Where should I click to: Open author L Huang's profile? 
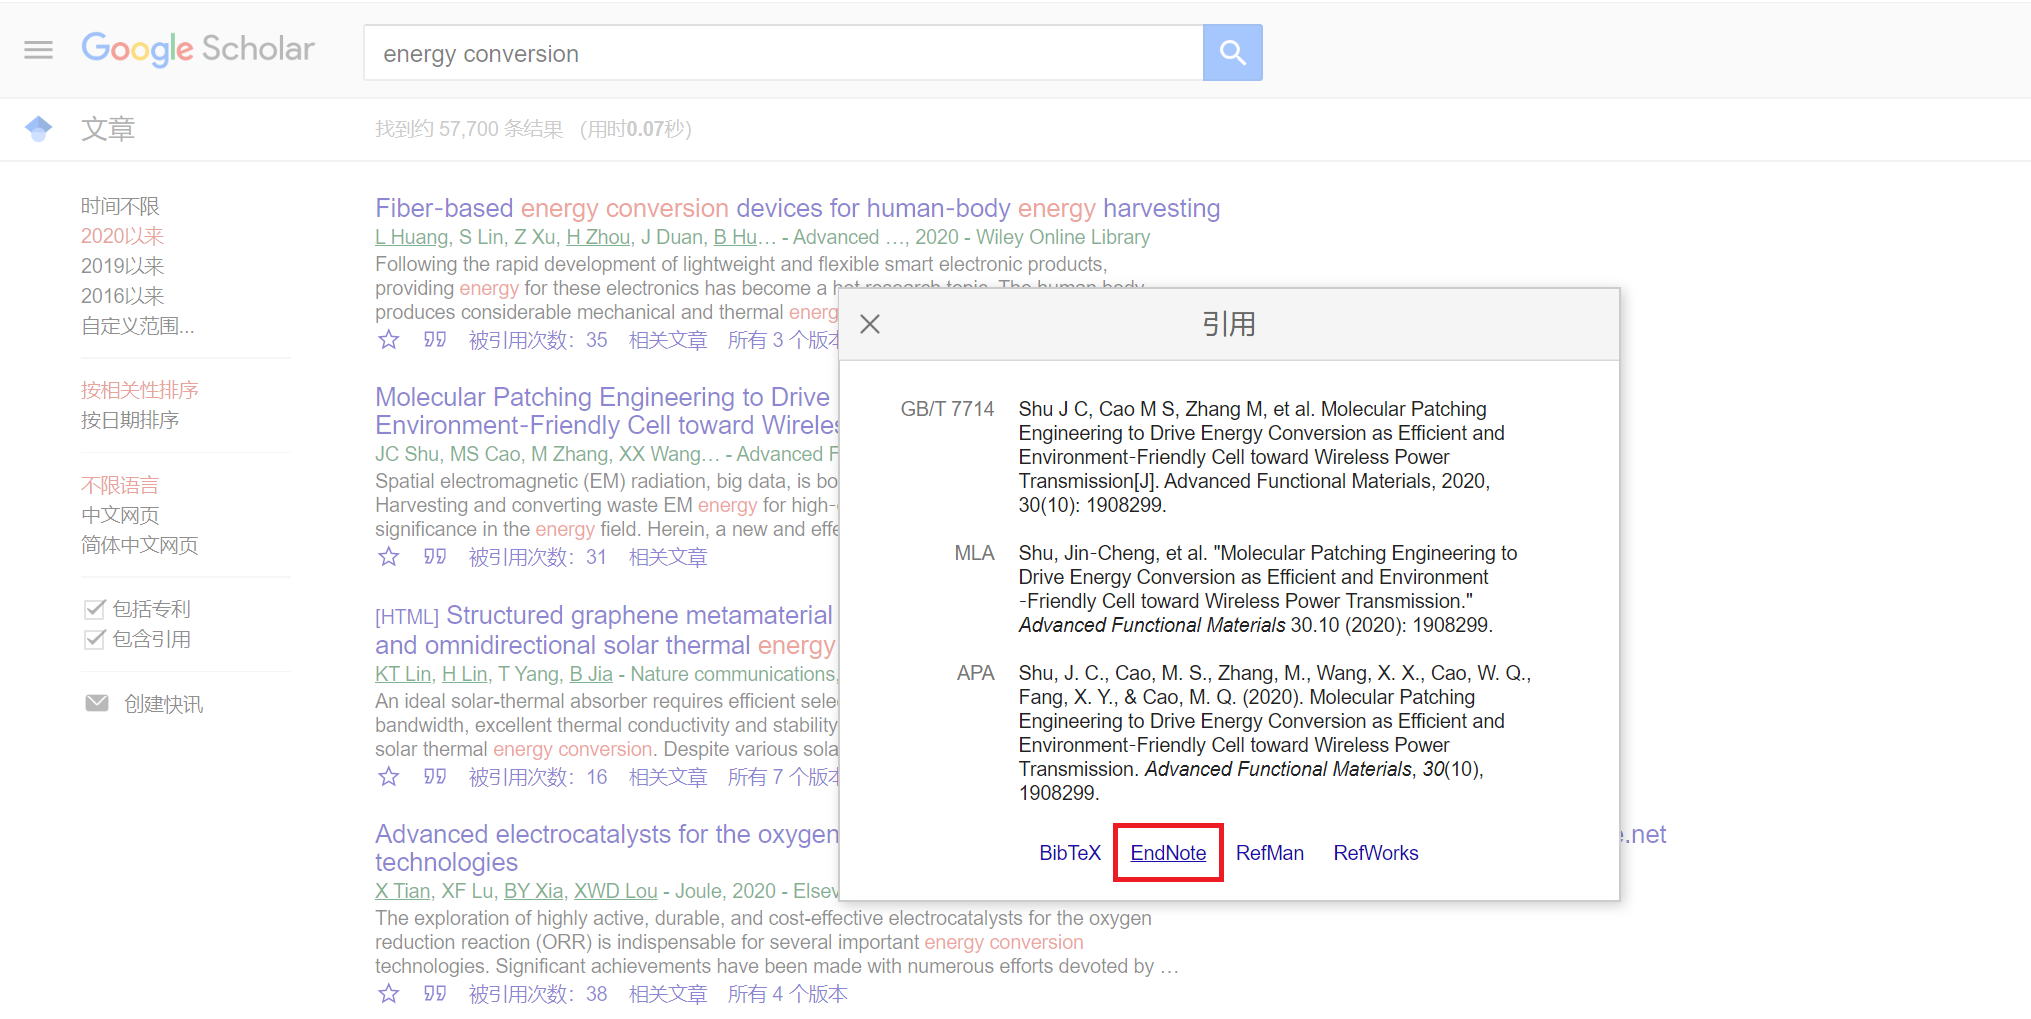412,237
